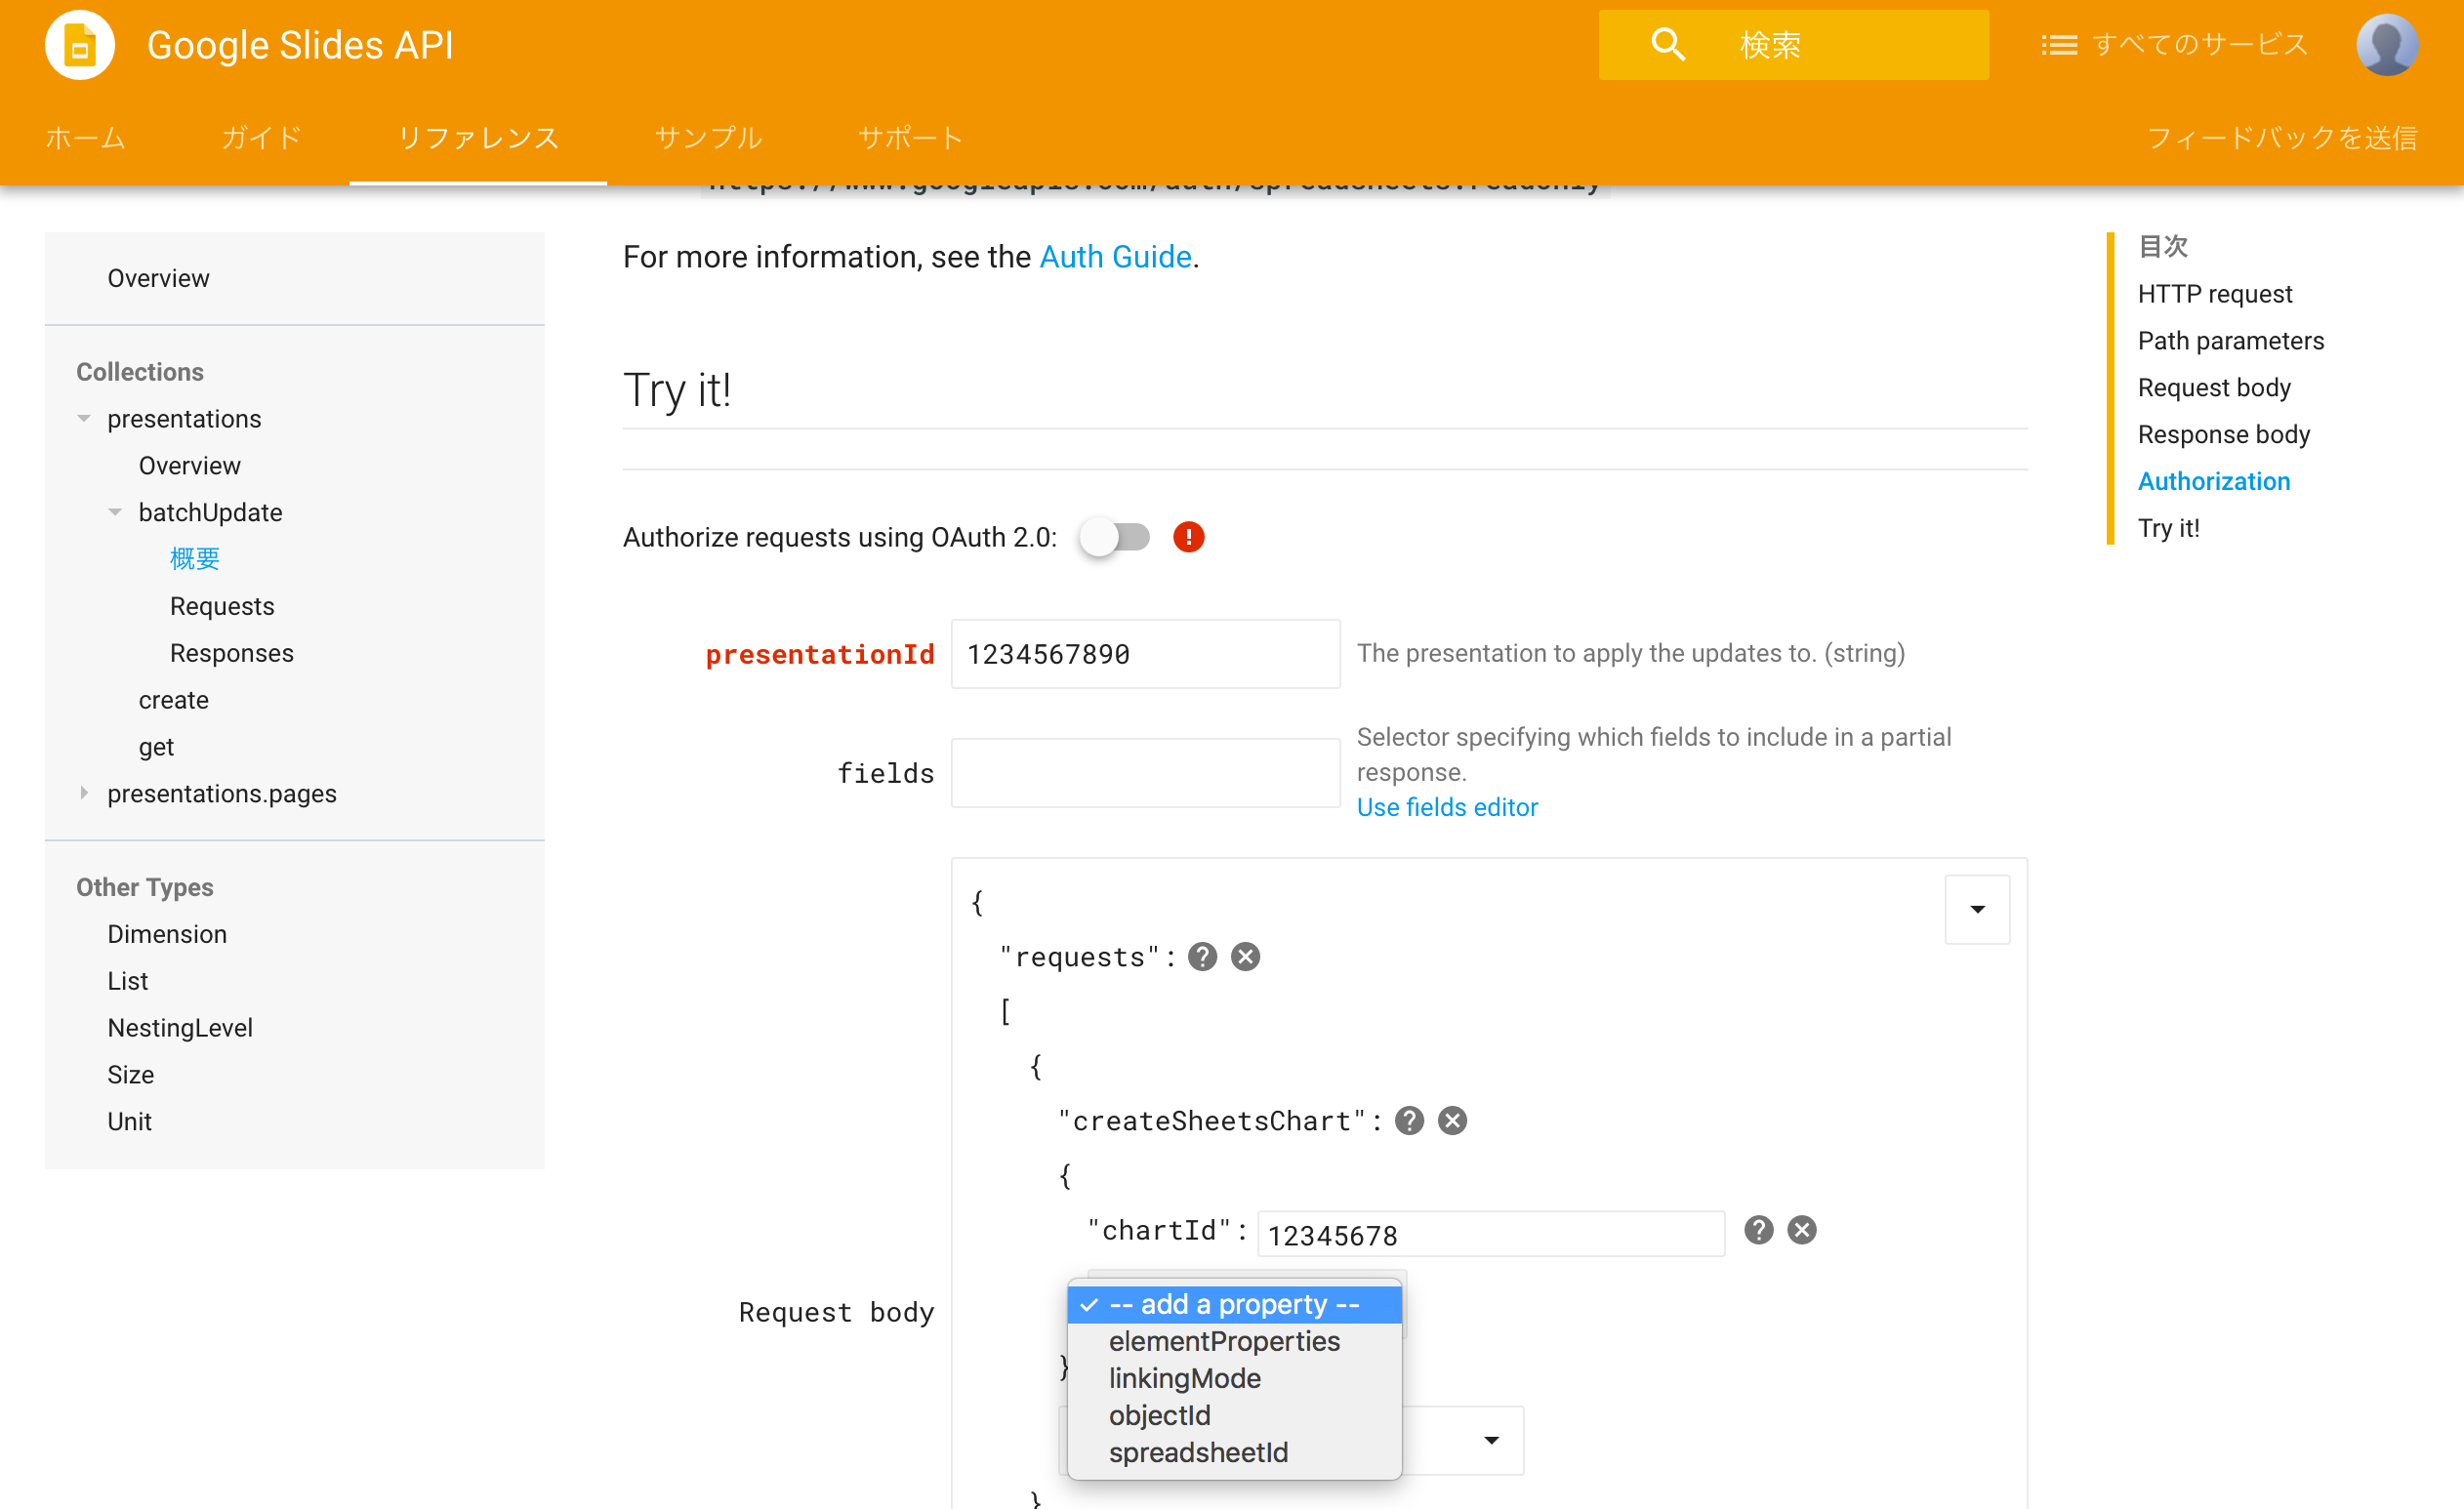Open the Size type page

point(130,1075)
